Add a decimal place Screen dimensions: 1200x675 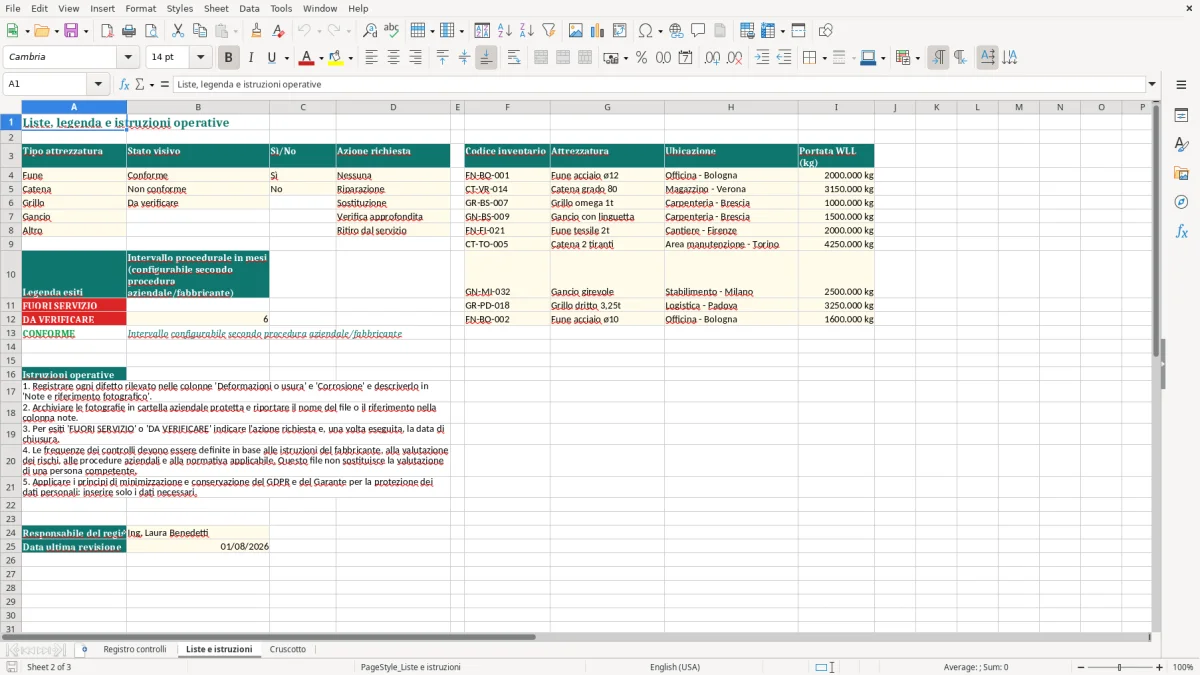[x=712, y=58]
